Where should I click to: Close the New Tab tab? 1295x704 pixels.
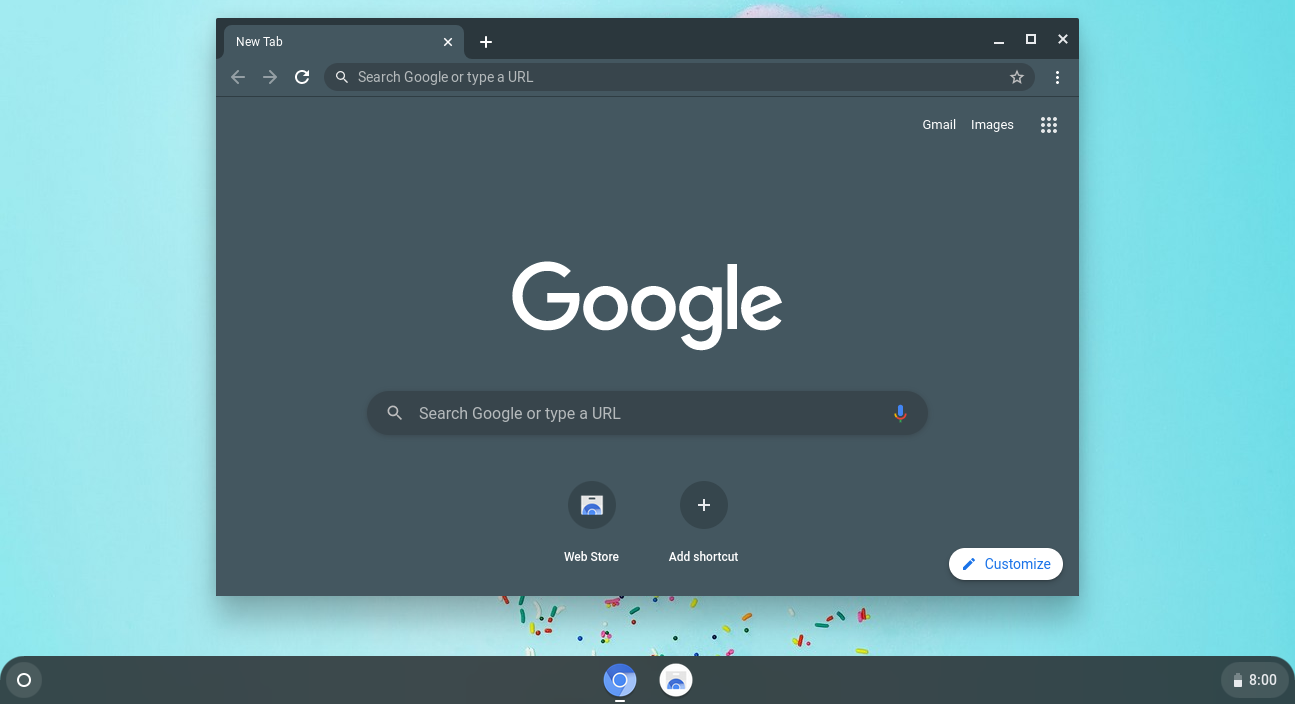click(x=448, y=42)
